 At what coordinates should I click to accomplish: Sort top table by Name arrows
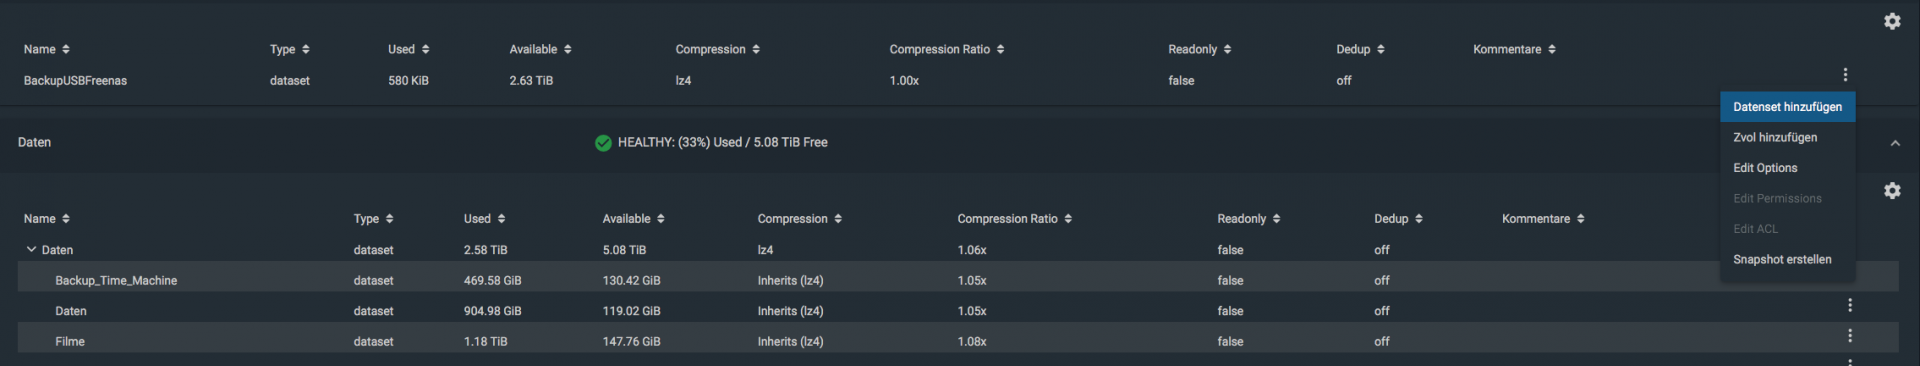pos(65,49)
